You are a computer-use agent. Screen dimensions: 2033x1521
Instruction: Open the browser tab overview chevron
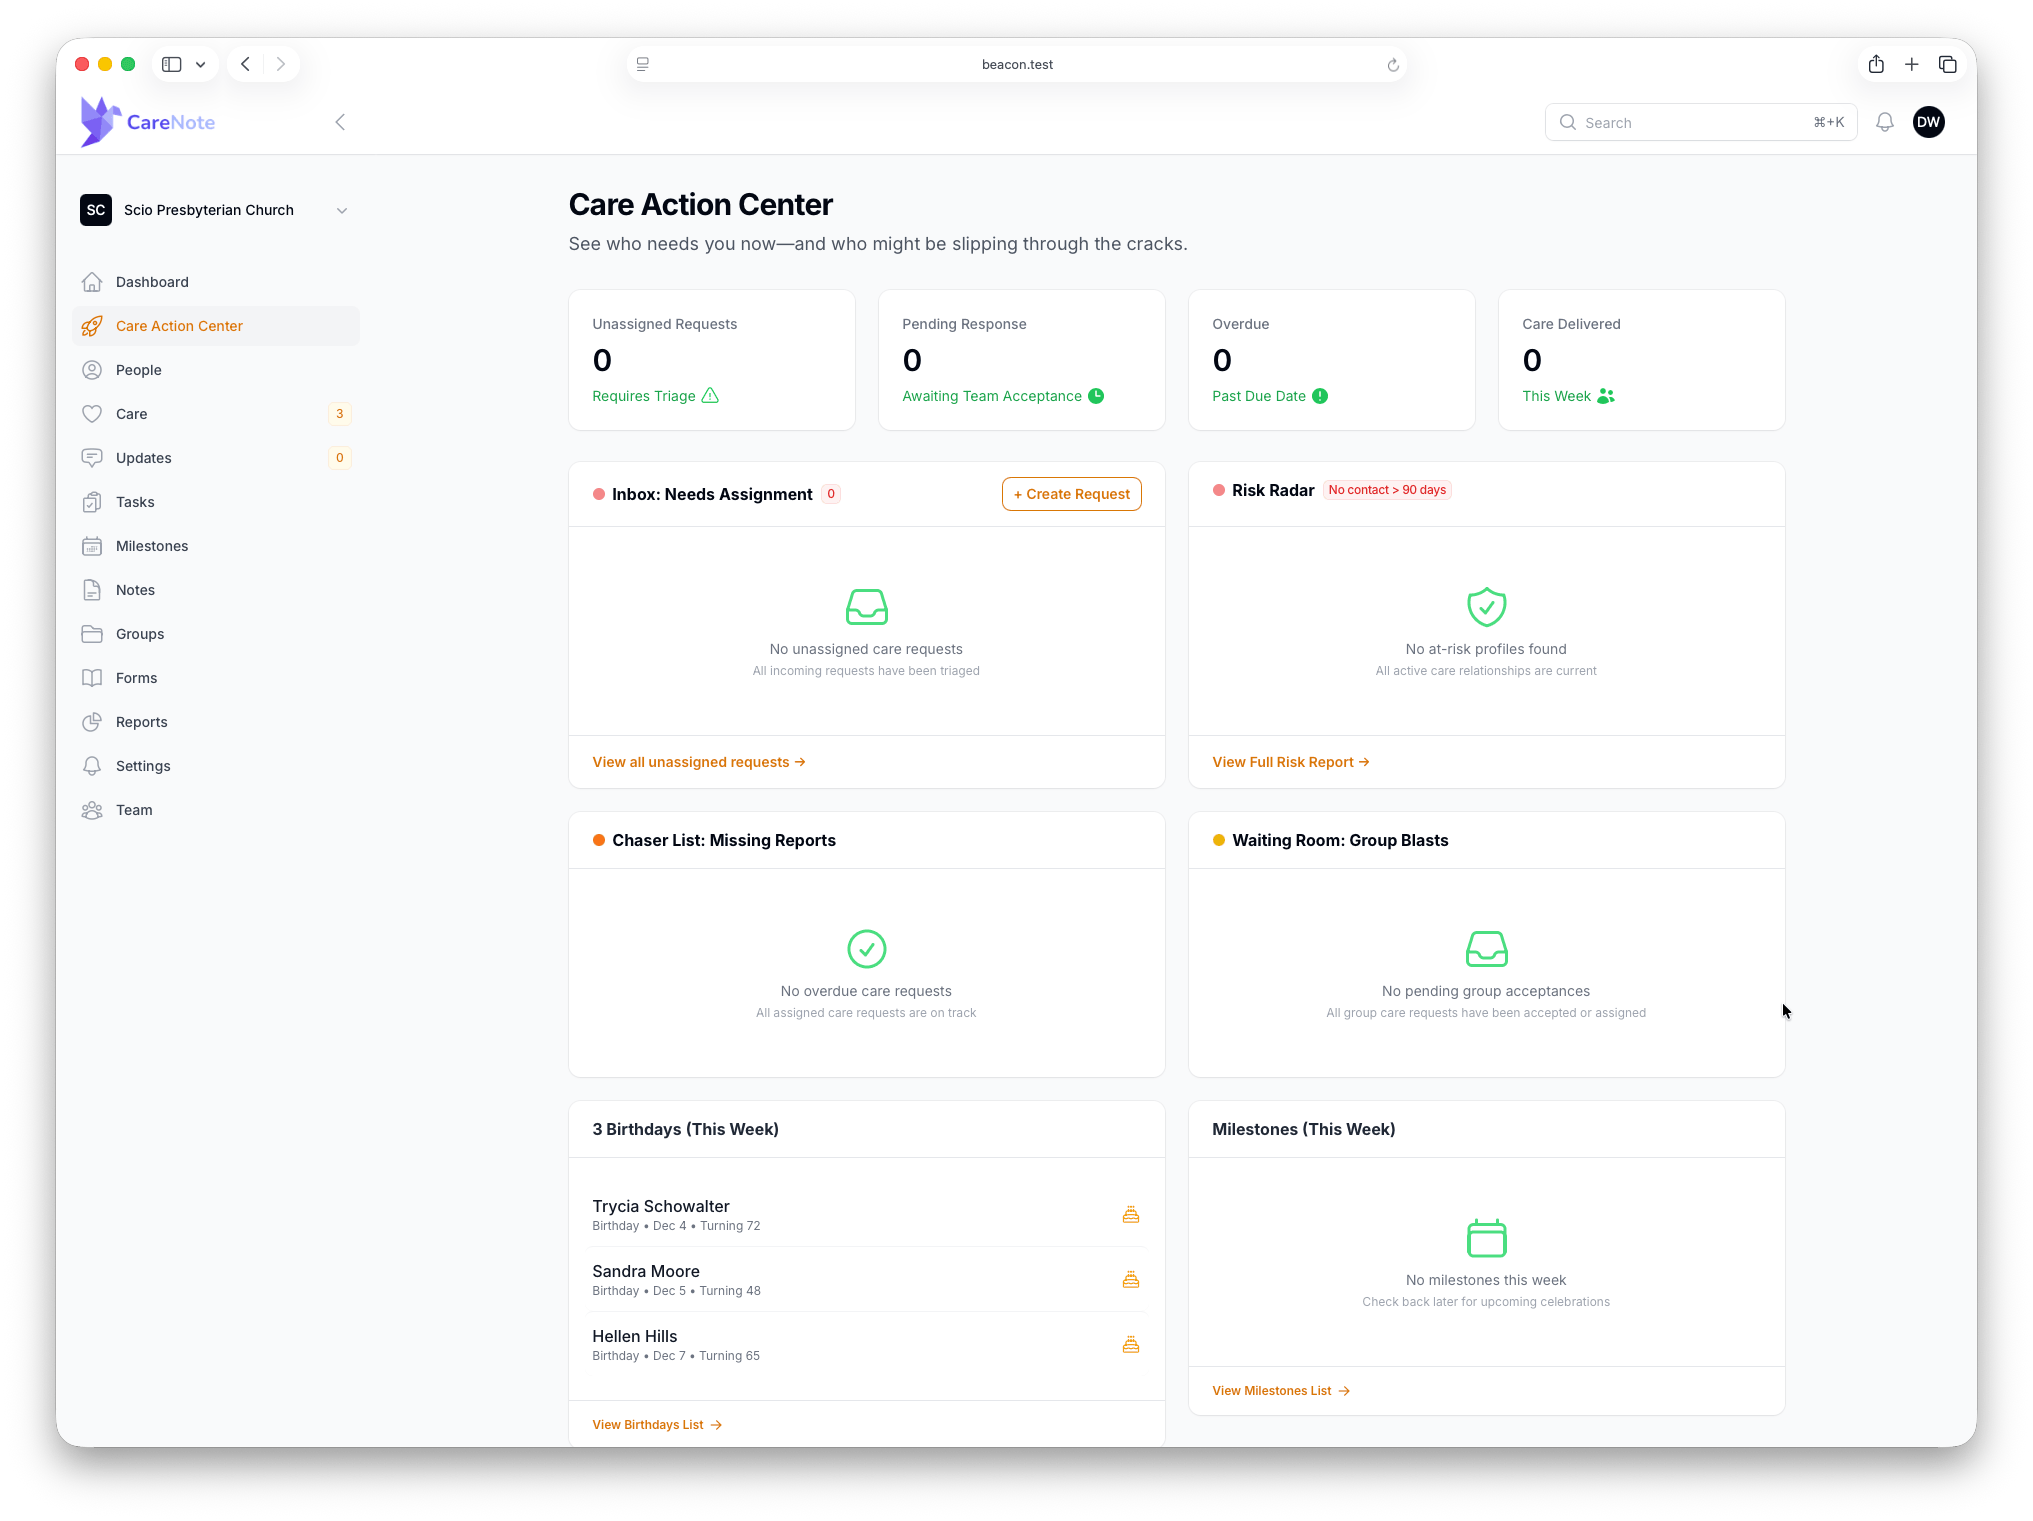[200, 63]
